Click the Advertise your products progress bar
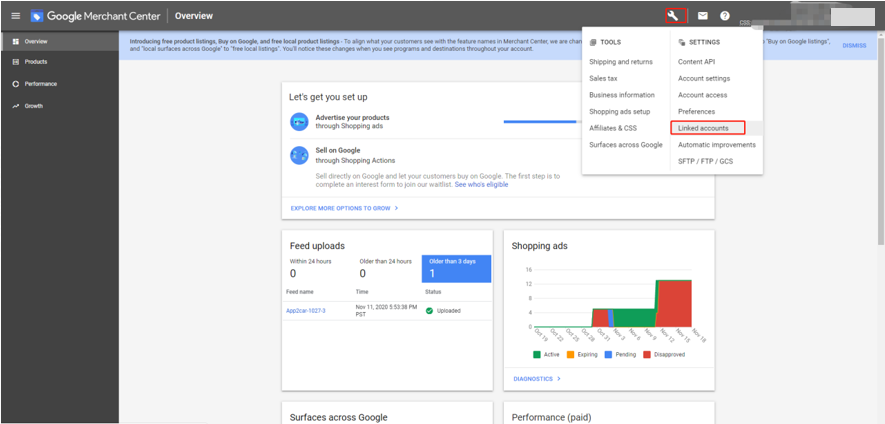 click(540, 121)
